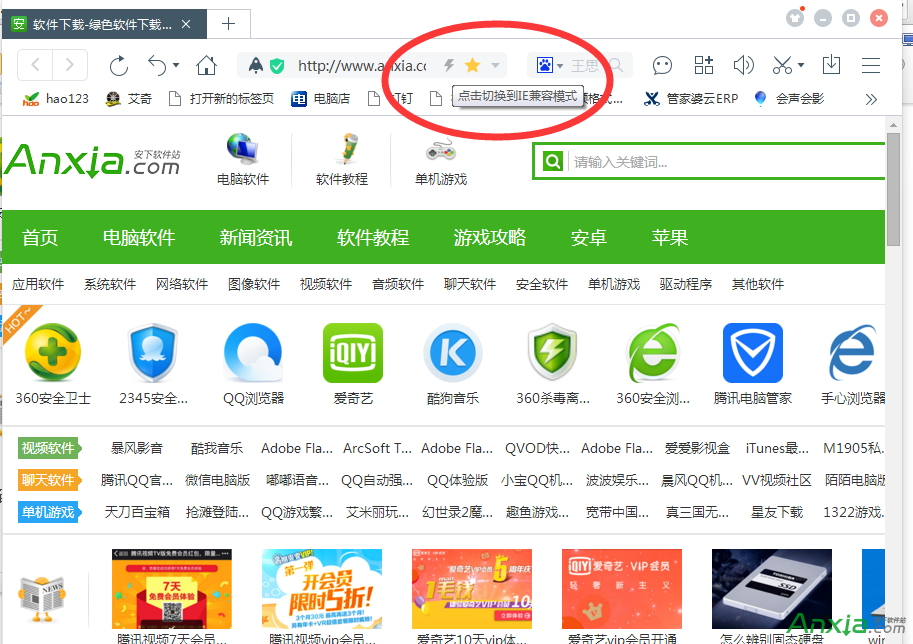This screenshot has width=913, height=644.
Task: Open the 酷狗音乐 app icon
Action: pyautogui.click(x=453, y=353)
